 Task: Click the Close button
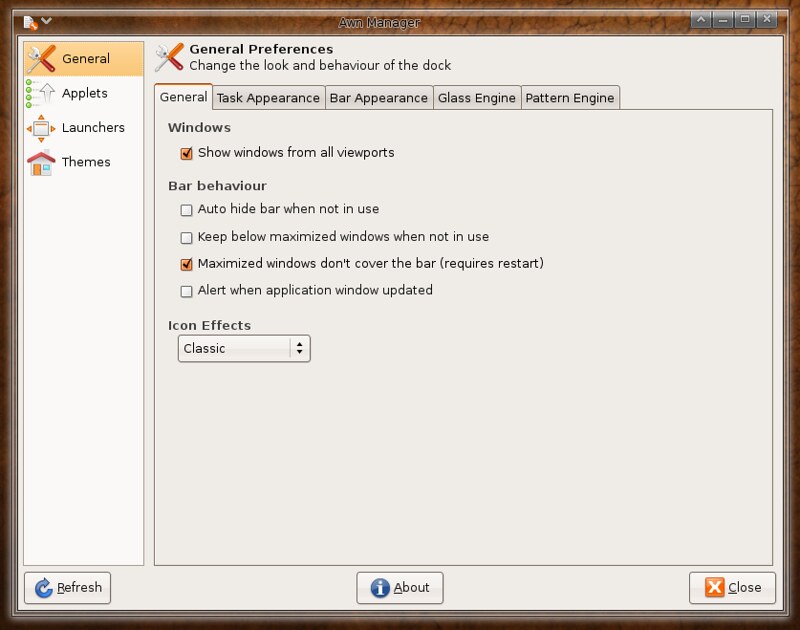(732, 588)
